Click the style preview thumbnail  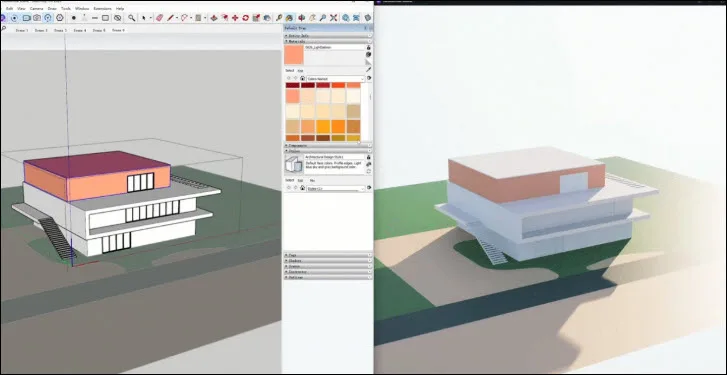(293, 165)
